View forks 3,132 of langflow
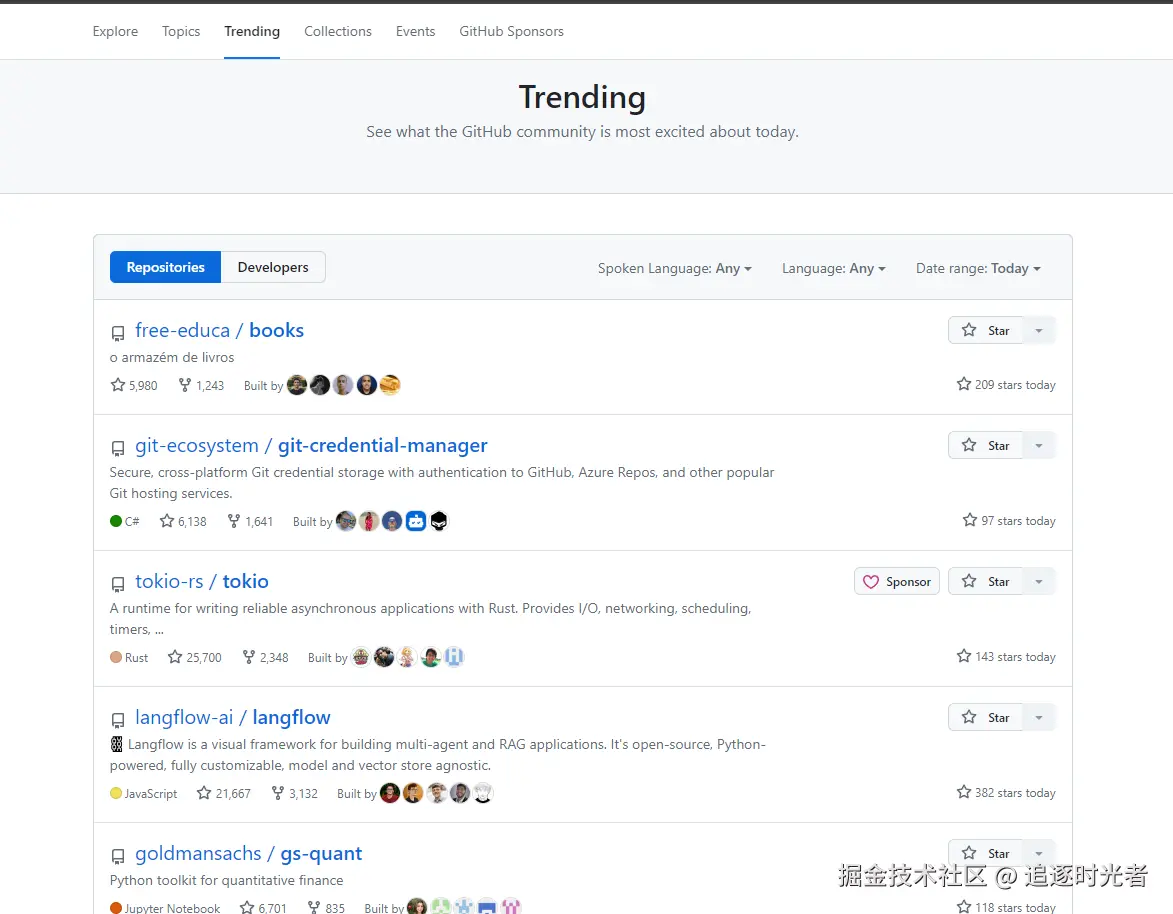1173x914 pixels. pos(295,794)
